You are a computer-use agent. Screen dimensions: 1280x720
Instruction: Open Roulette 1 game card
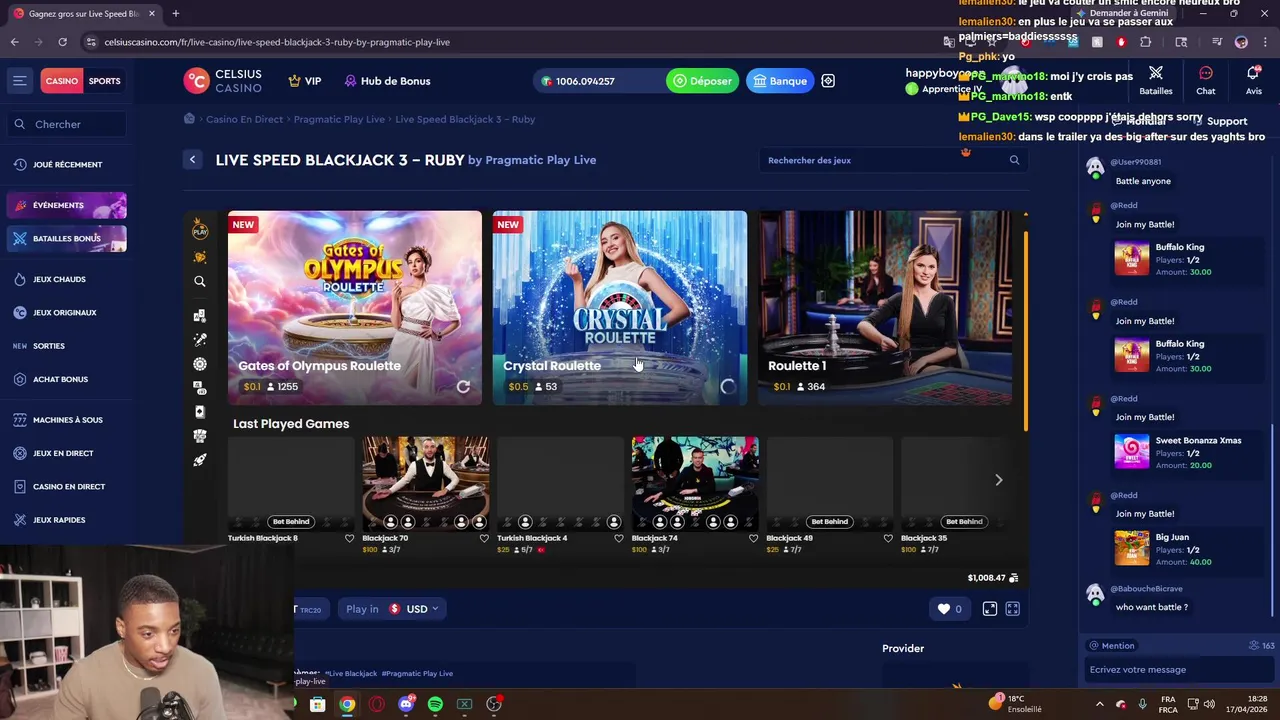tap(885, 307)
